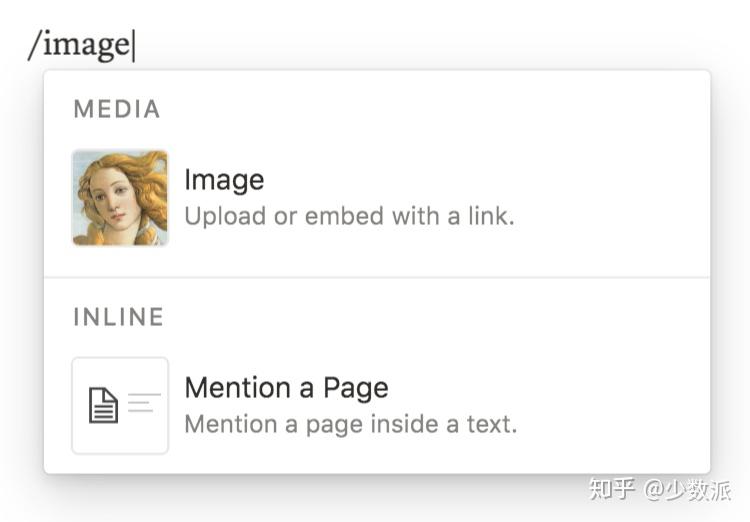Click the MEDIA section header
Image resolution: width=750 pixels, height=522 pixels.
tap(117, 109)
